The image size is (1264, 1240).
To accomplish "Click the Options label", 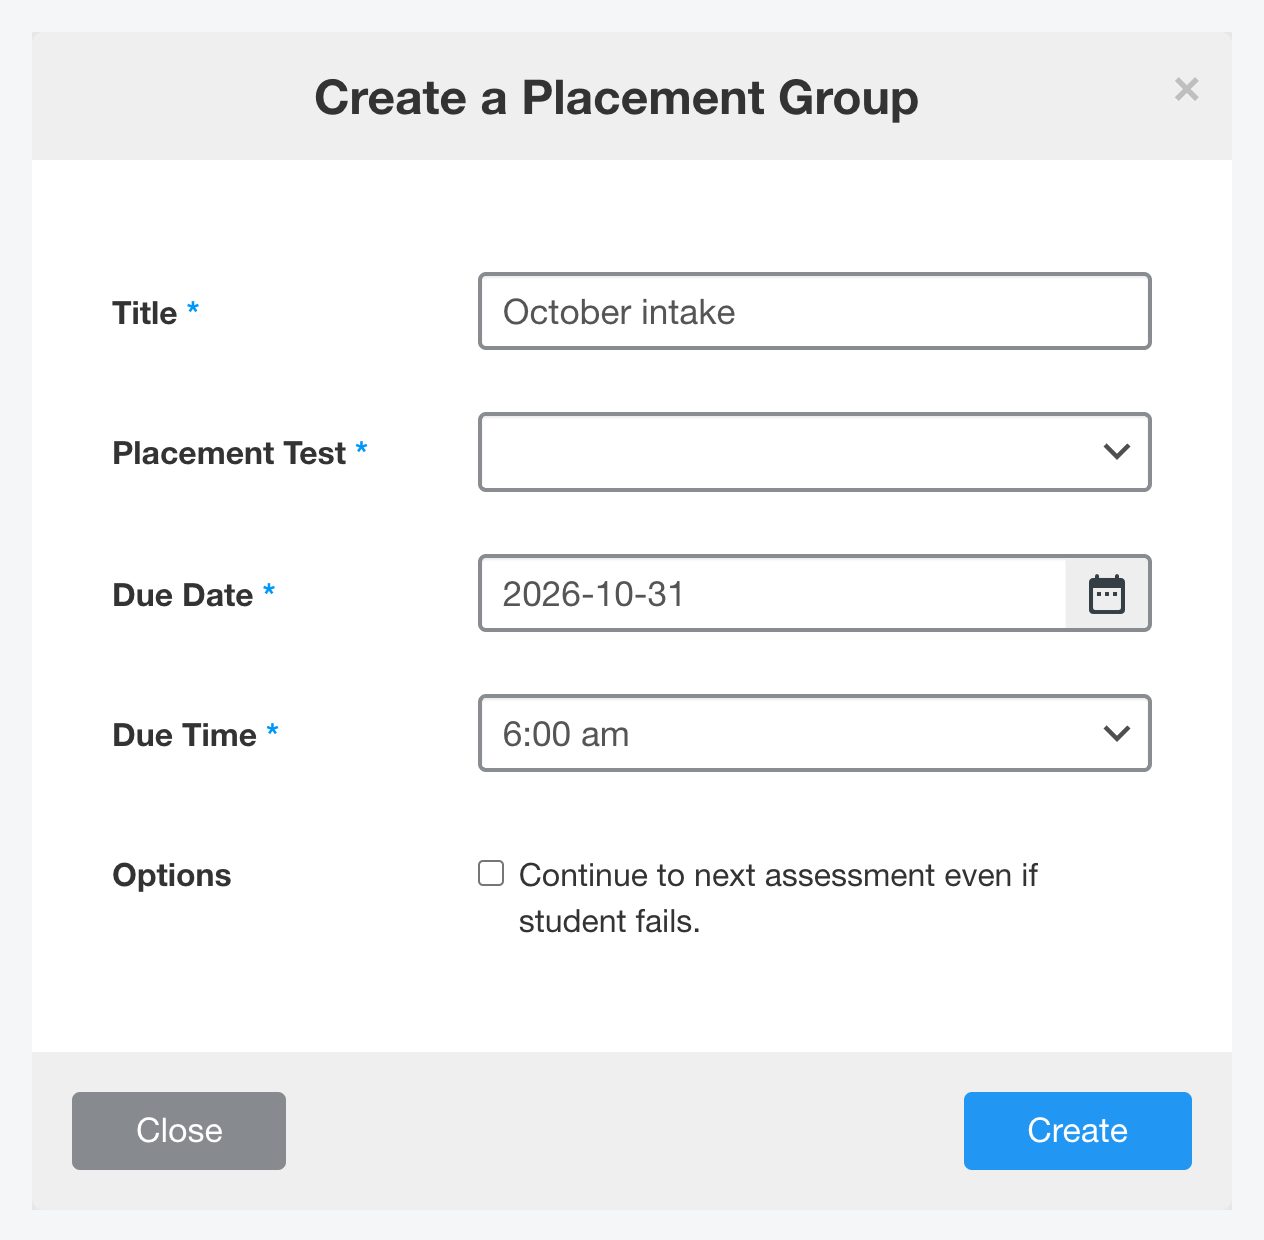I will point(172,875).
